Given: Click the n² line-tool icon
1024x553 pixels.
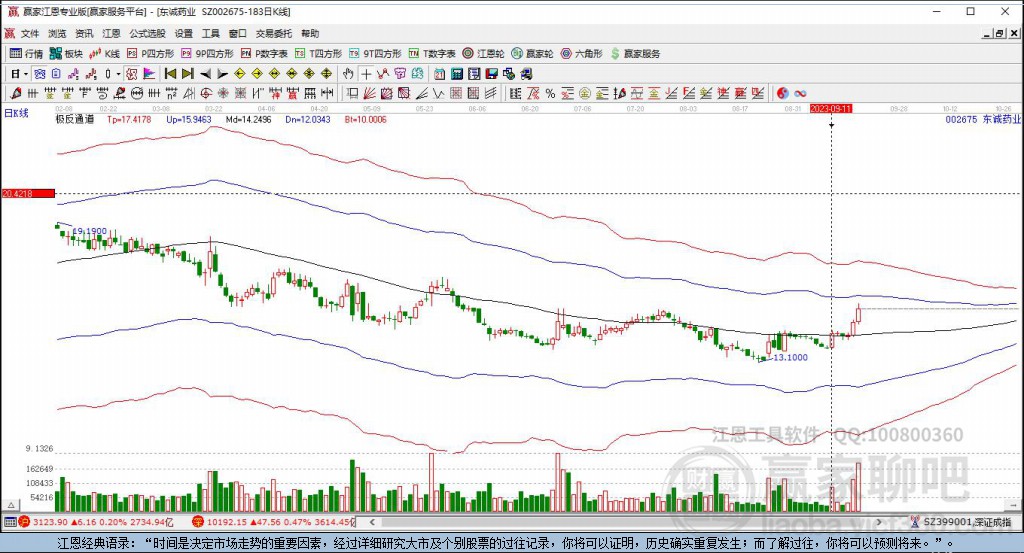Looking at the screenshot, I should (171, 93).
